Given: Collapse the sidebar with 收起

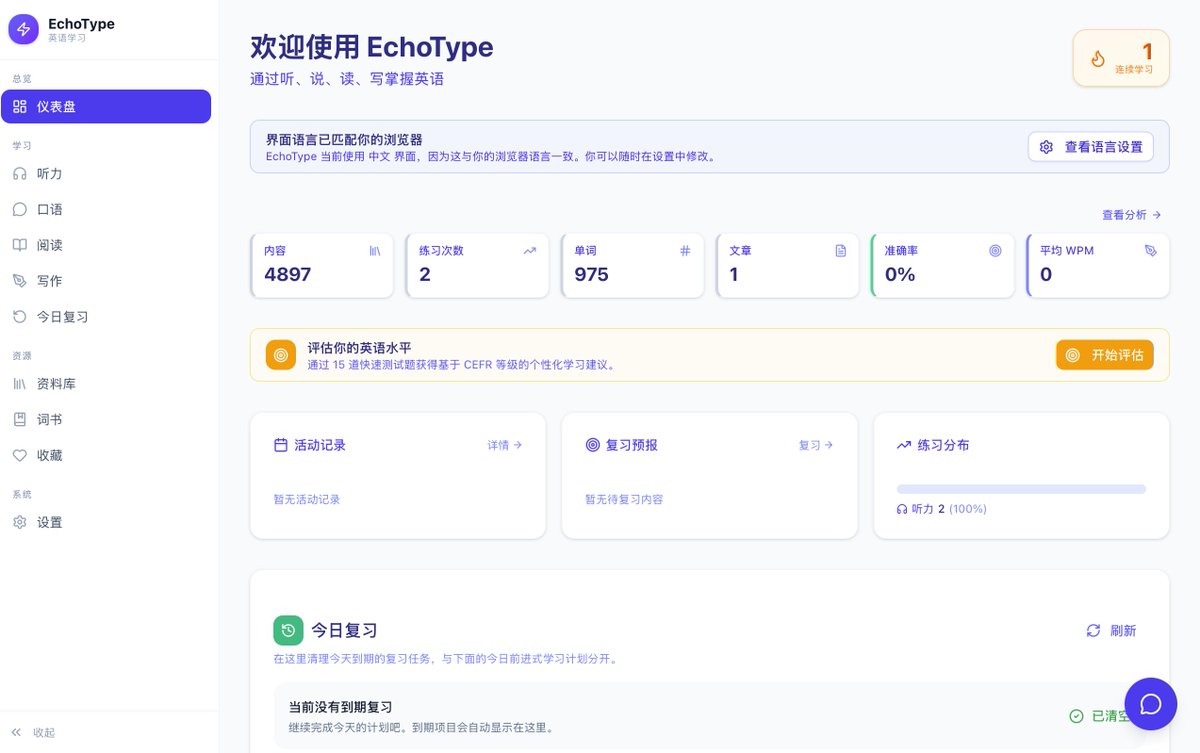Looking at the screenshot, I should point(33,732).
